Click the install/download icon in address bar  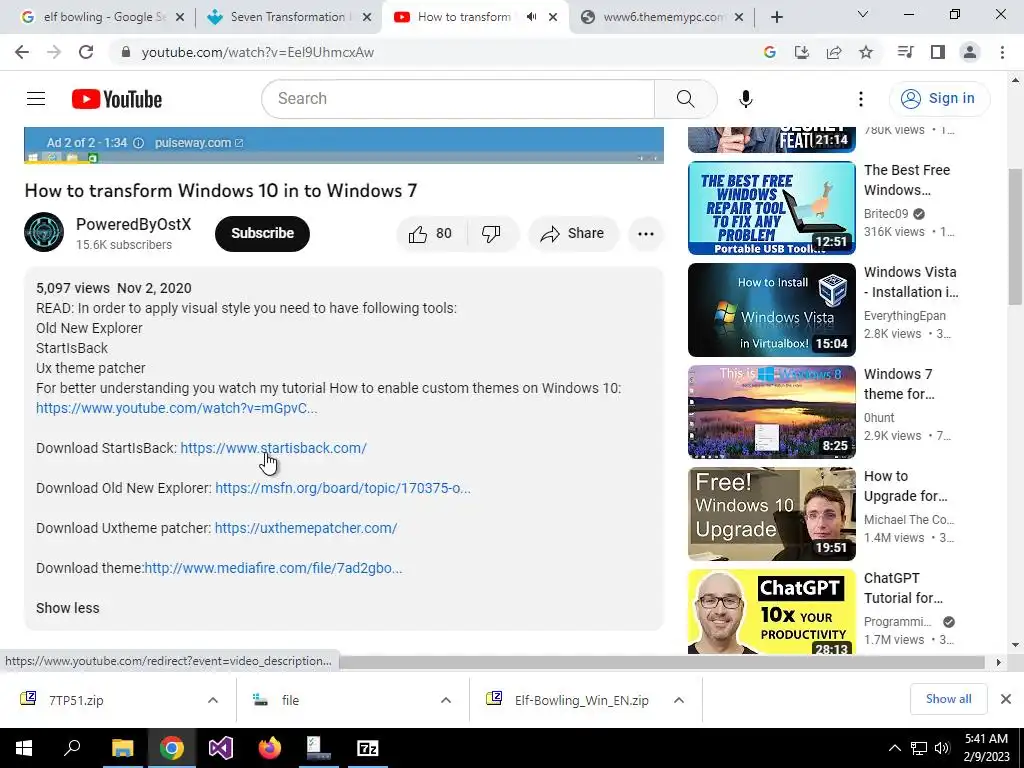tap(801, 52)
